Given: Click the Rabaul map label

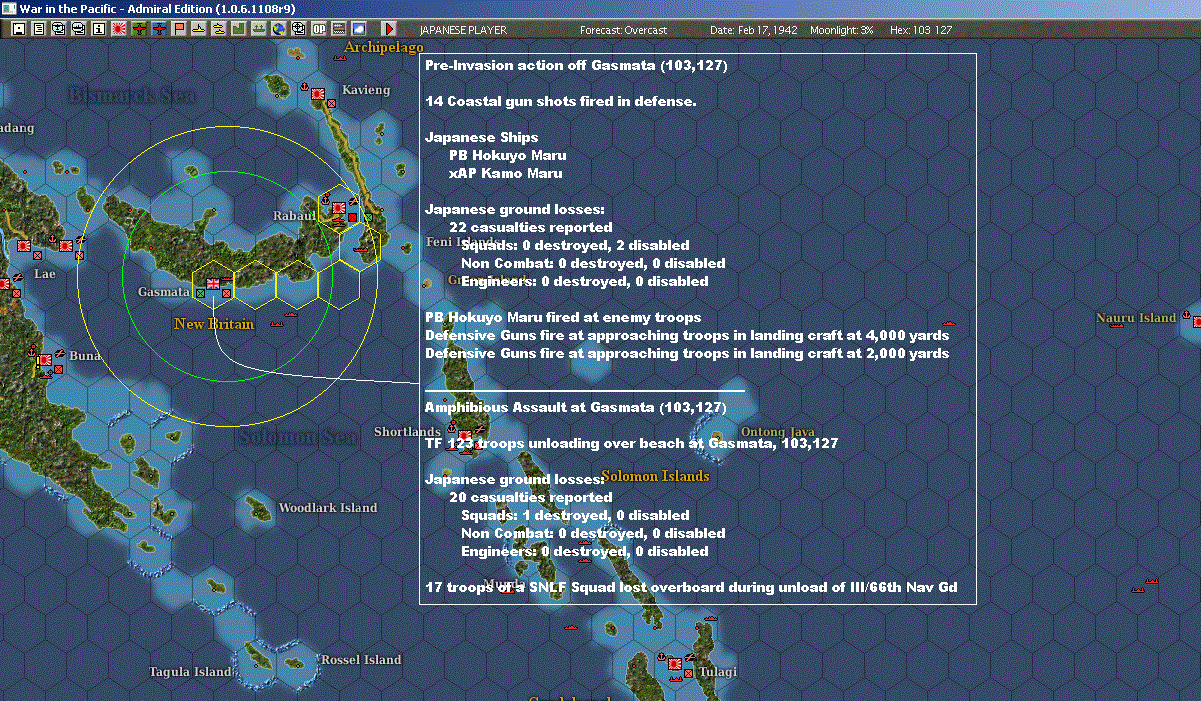Looking at the screenshot, I should click(x=295, y=216).
